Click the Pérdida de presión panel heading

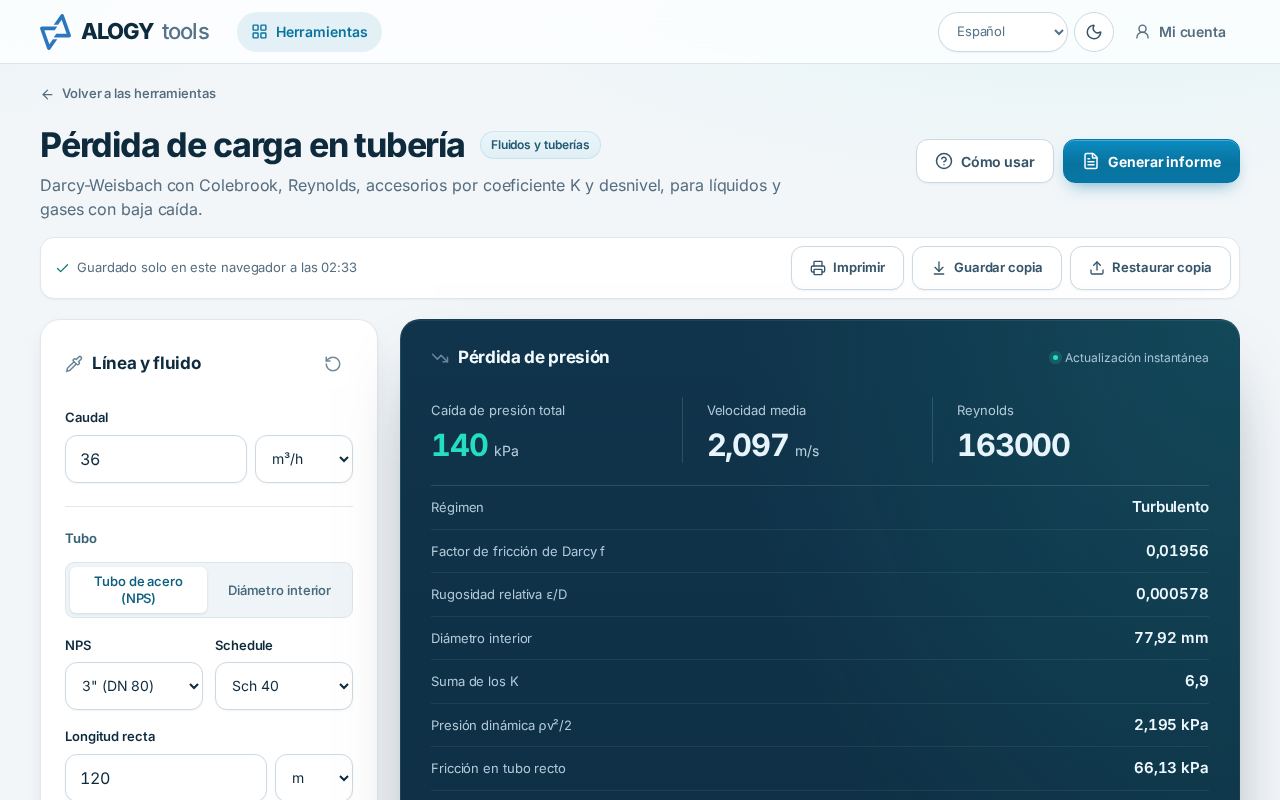click(x=533, y=357)
